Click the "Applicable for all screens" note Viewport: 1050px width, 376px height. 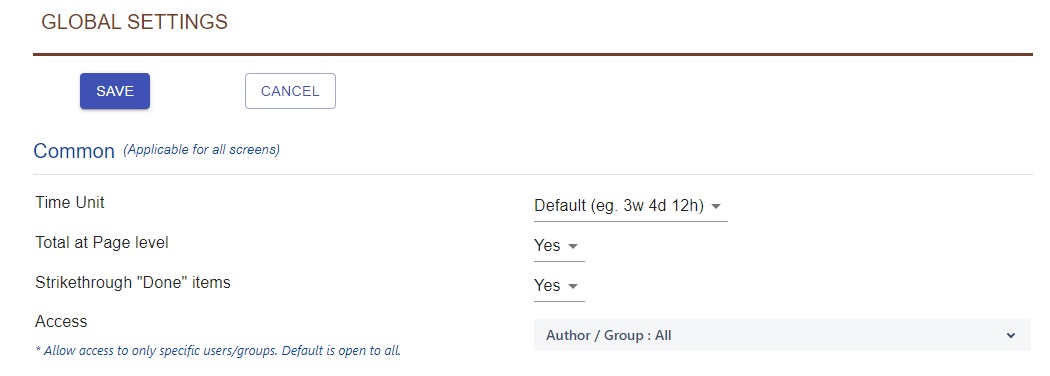pyautogui.click(x=202, y=149)
